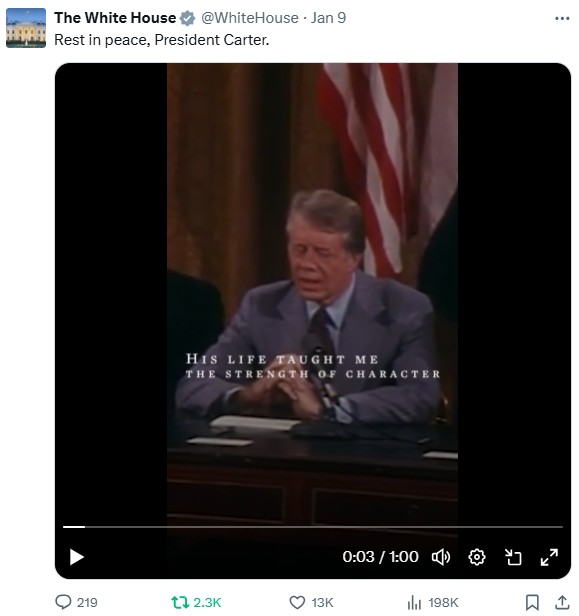Image resolution: width=579 pixels, height=616 pixels.
Task: Expand video to fullscreen
Action: pos(549,557)
